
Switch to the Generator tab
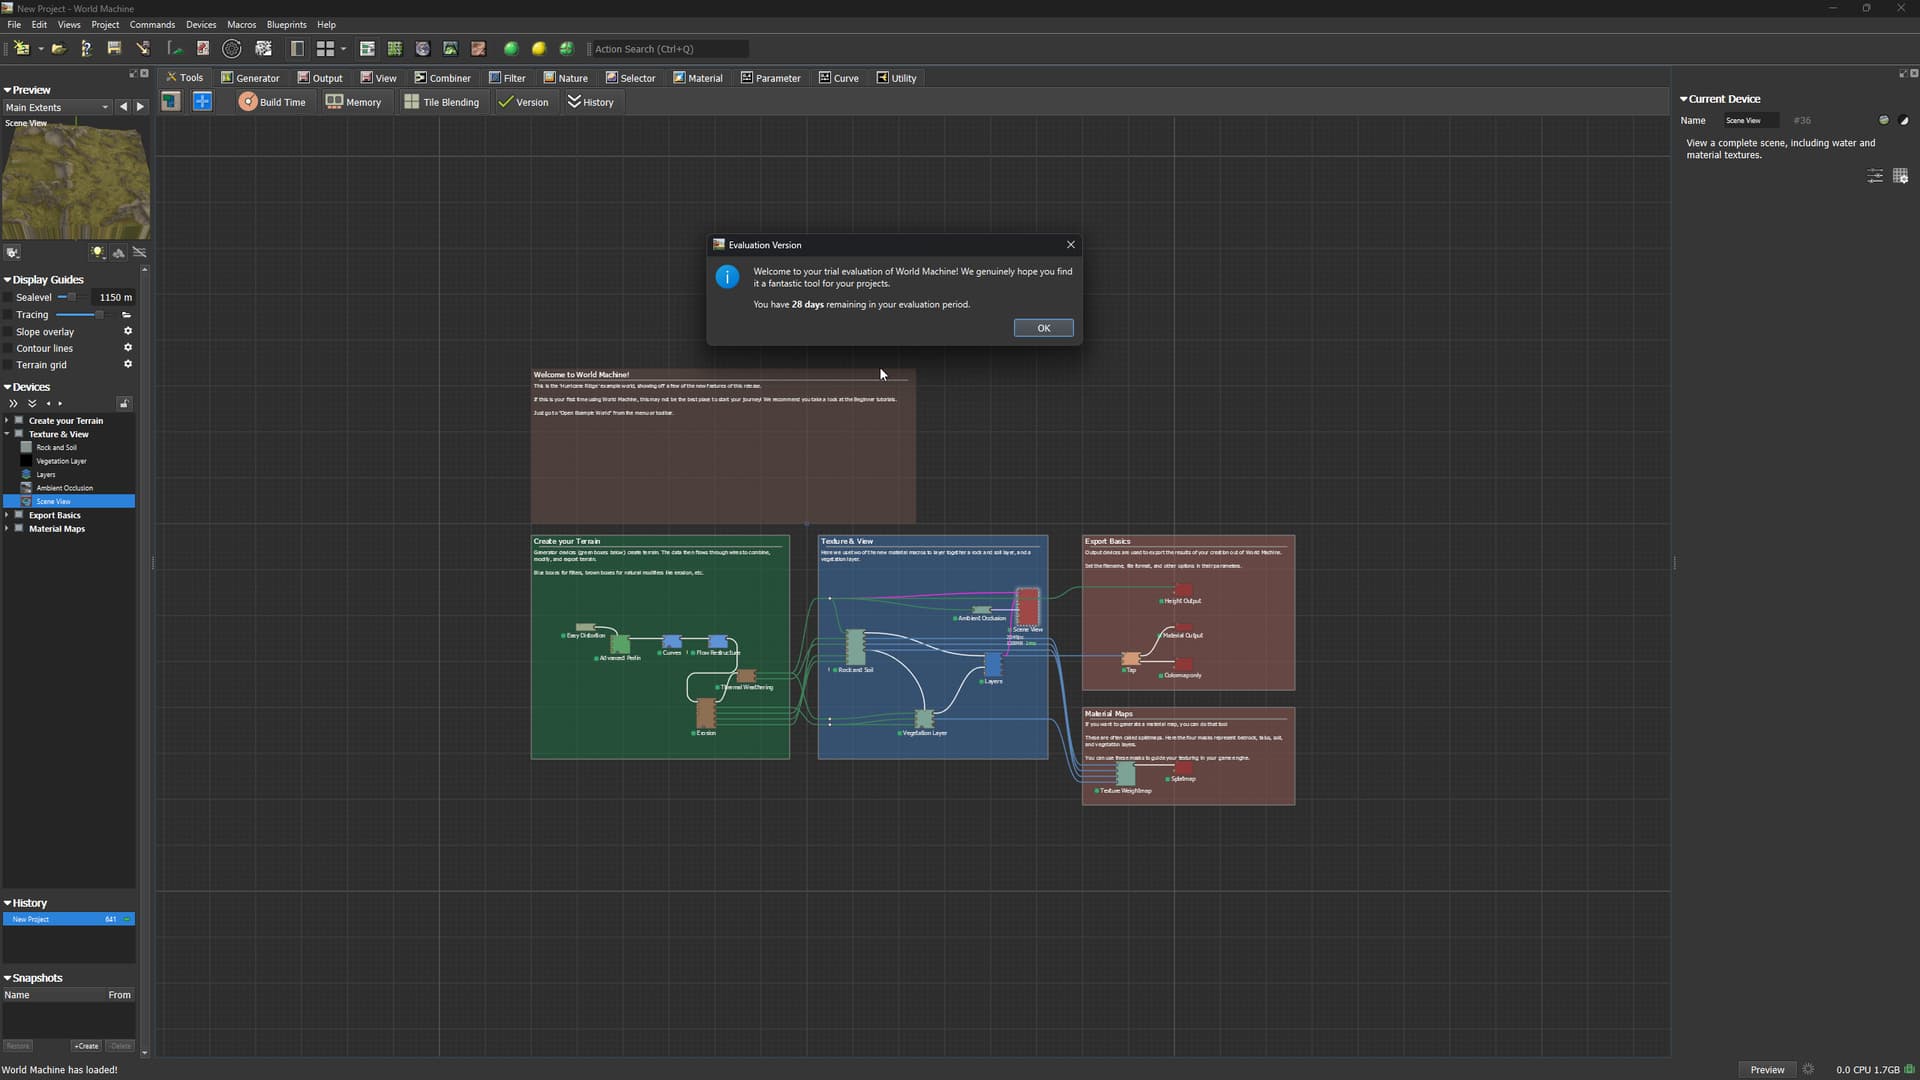tap(250, 78)
